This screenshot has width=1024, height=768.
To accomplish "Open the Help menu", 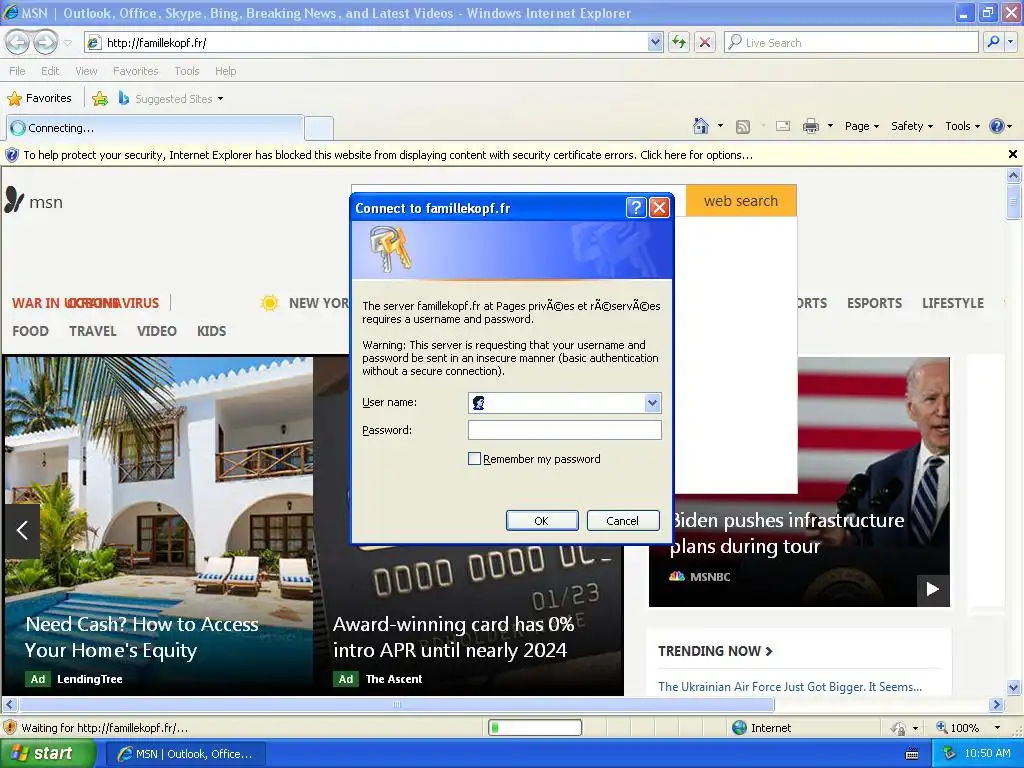I will coord(226,71).
